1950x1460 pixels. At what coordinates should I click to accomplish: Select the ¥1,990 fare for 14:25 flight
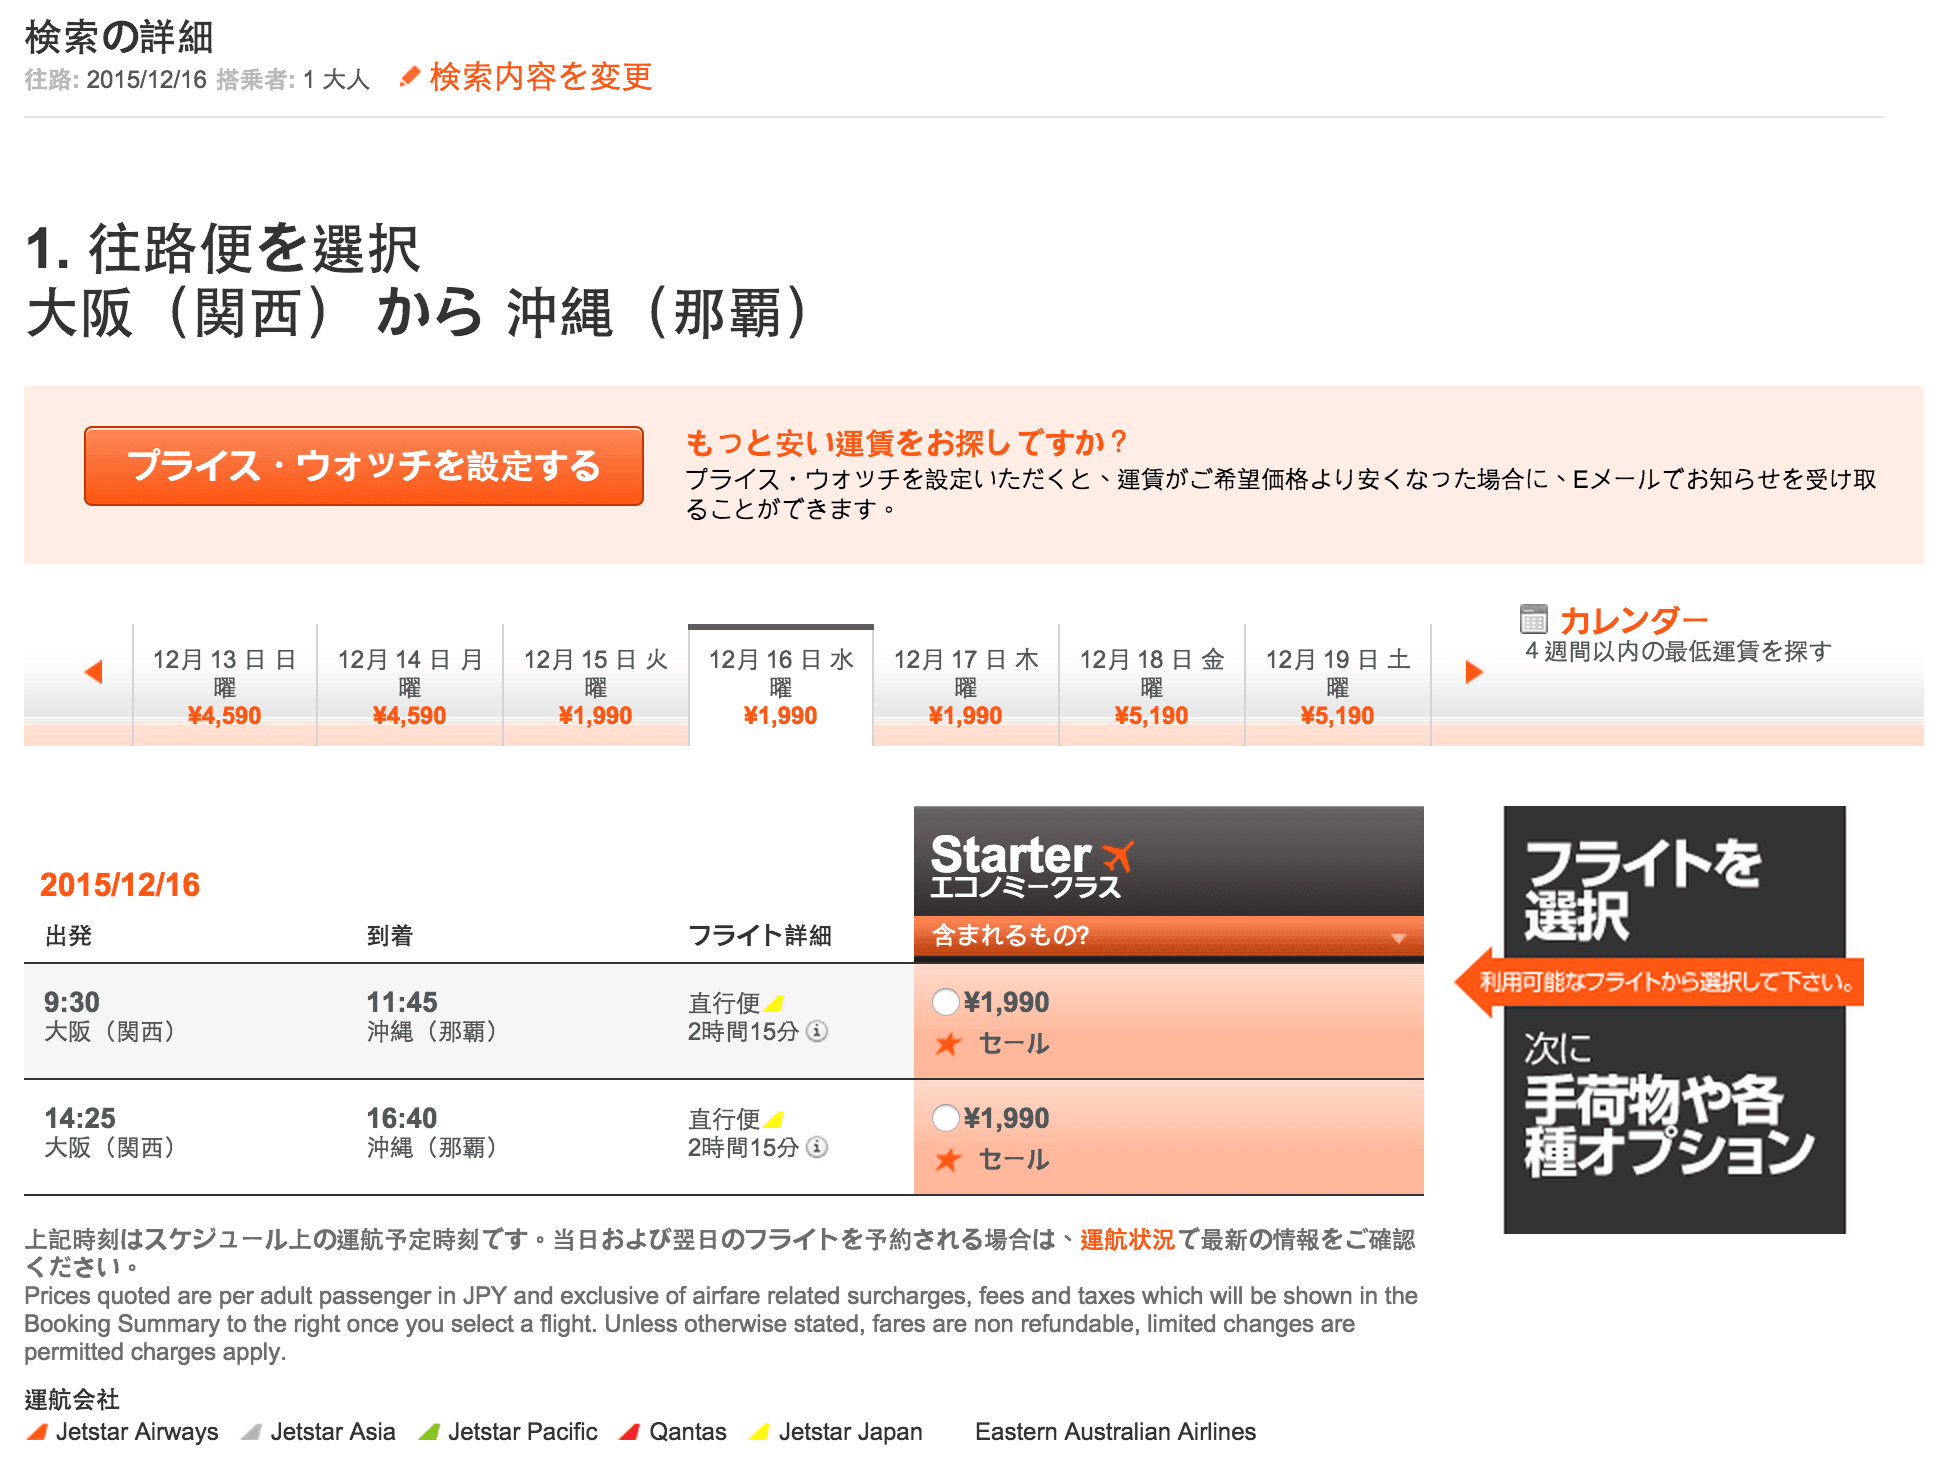pos(946,1118)
